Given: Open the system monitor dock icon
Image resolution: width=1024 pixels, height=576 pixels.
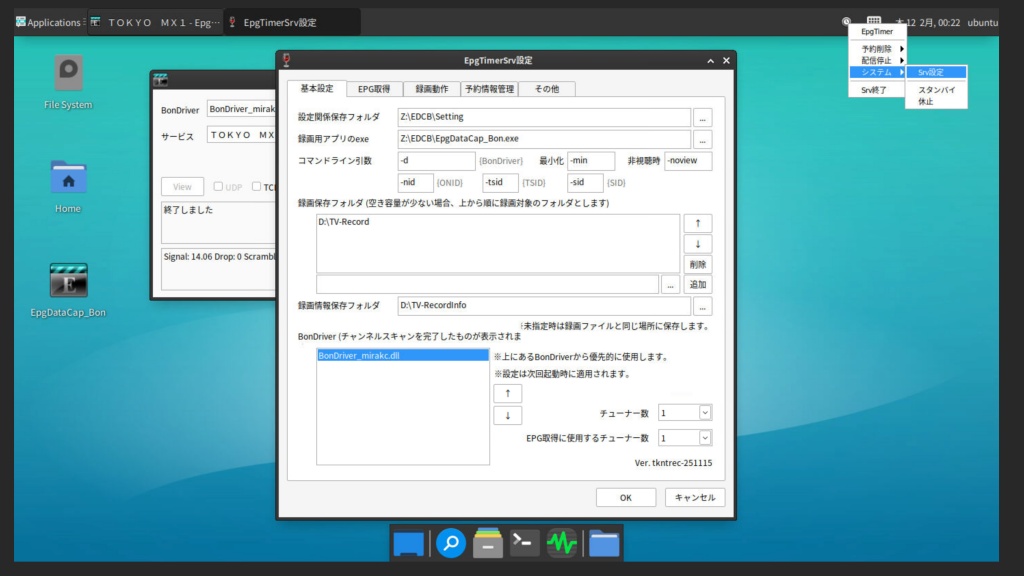Looking at the screenshot, I should click(562, 543).
